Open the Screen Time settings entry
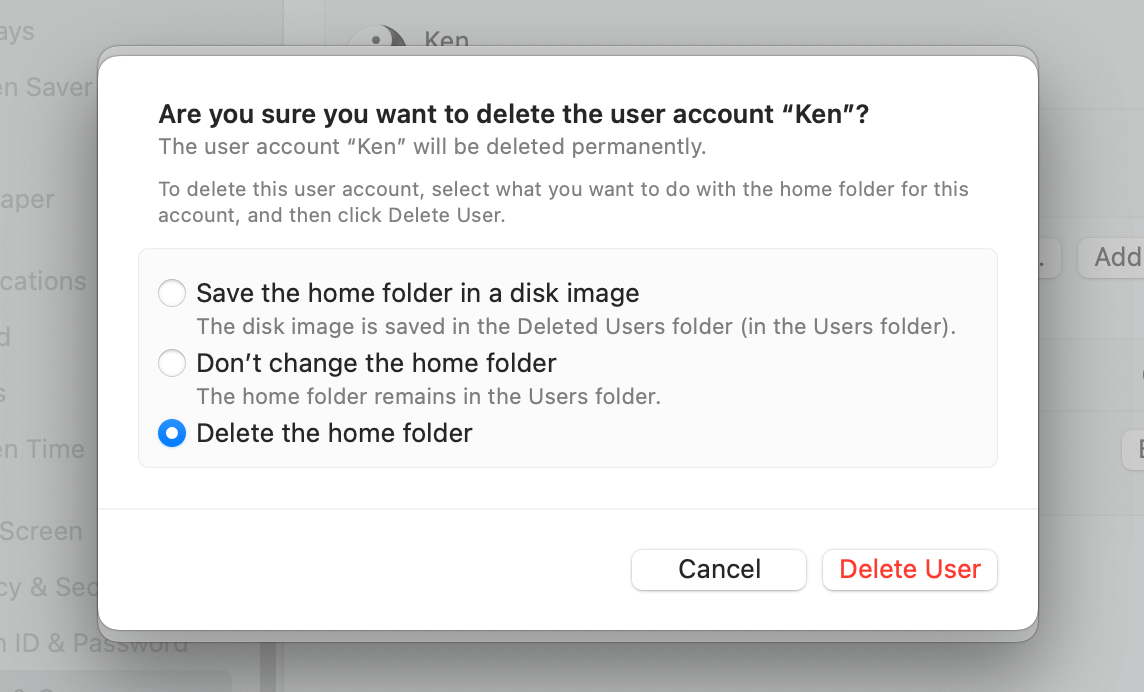The height and width of the screenshot is (692, 1144). (x=40, y=449)
